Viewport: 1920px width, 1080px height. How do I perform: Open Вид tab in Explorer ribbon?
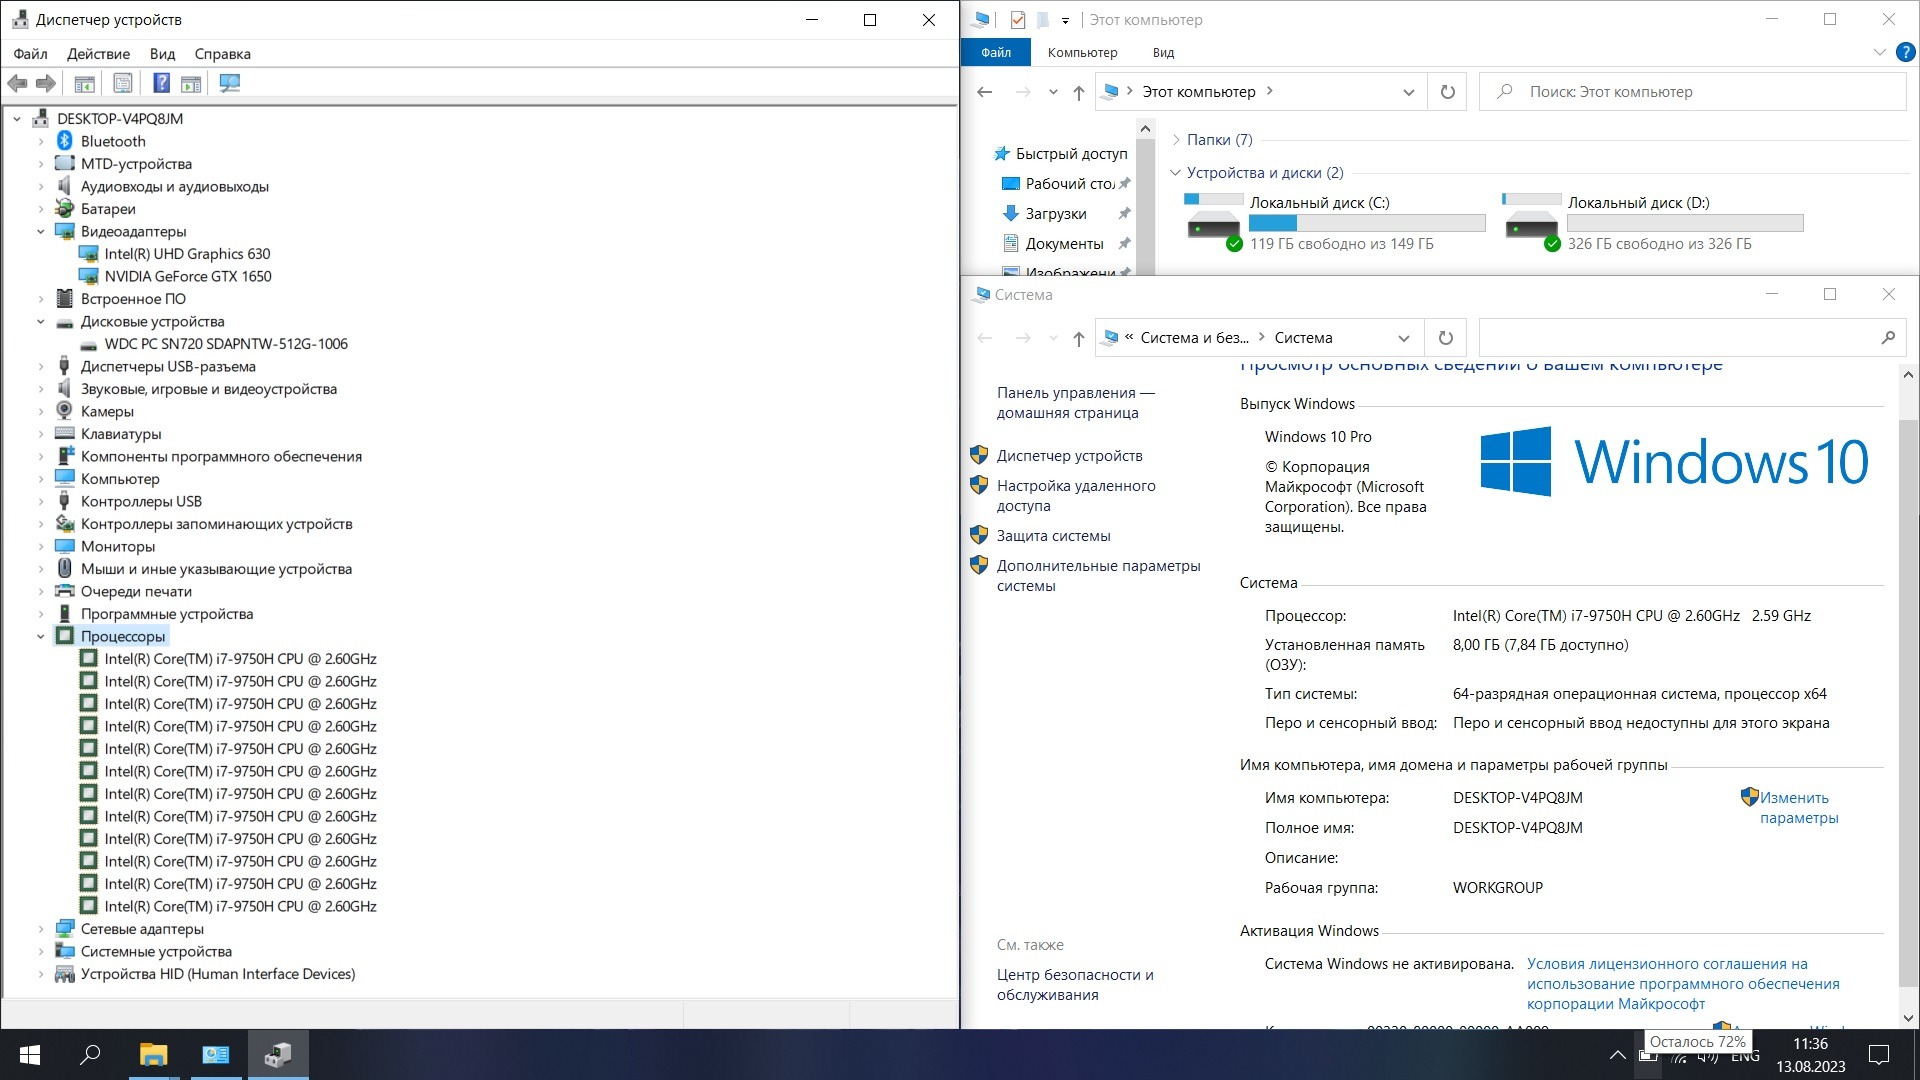point(1163,52)
